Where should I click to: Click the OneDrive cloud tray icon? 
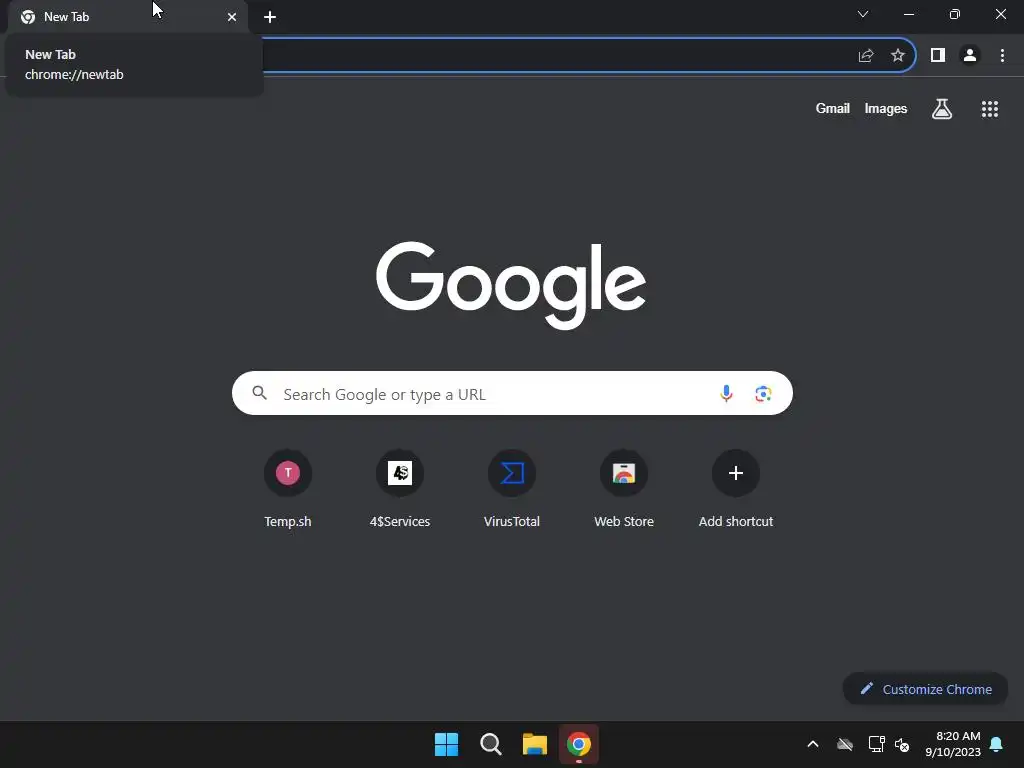pyautogui.click(x=845, y=744)
